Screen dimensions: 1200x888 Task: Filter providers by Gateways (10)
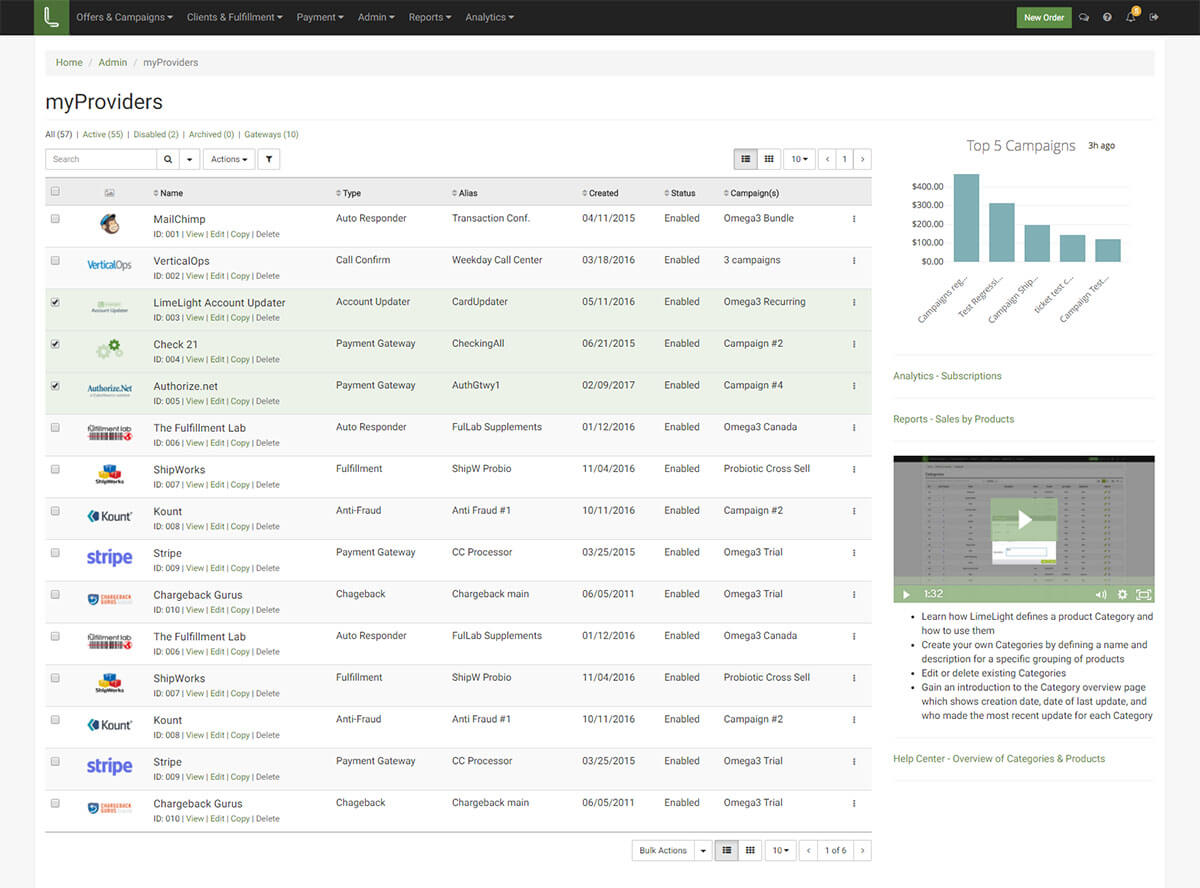(271, 134)
